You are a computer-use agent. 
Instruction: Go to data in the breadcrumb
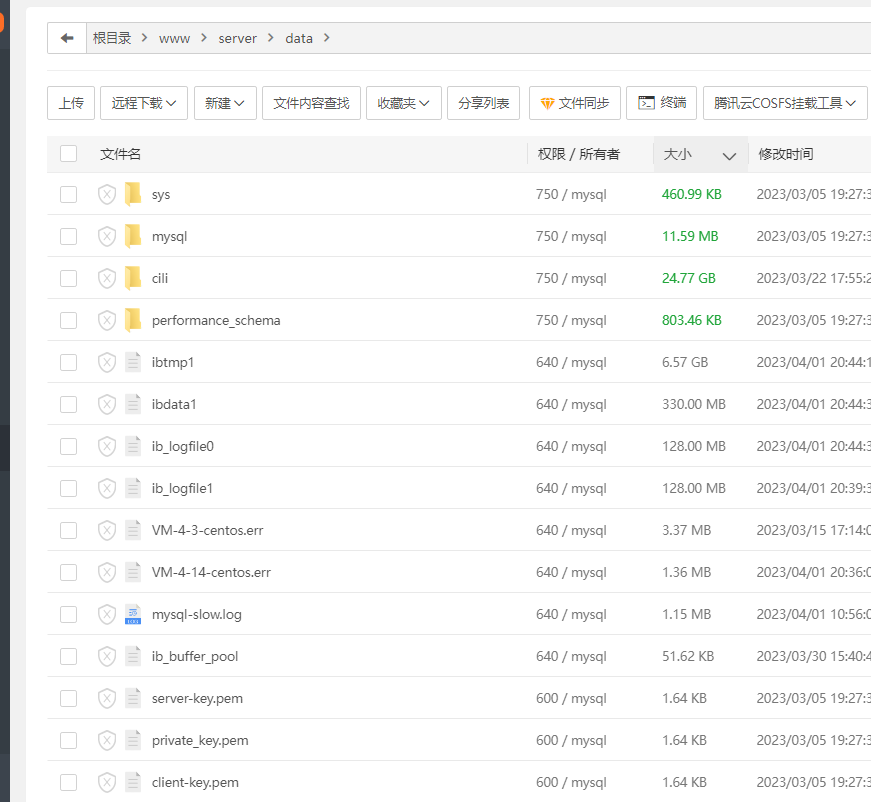click(x=299, y=38)
